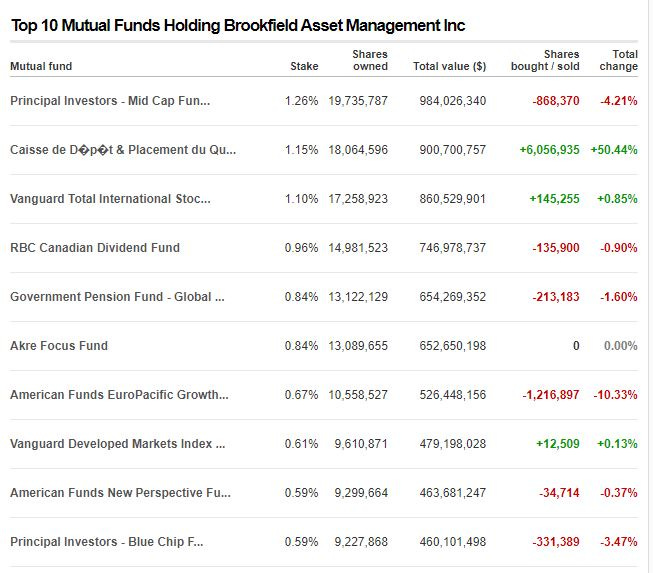Click total change +0.13%

tap(617, 444)
